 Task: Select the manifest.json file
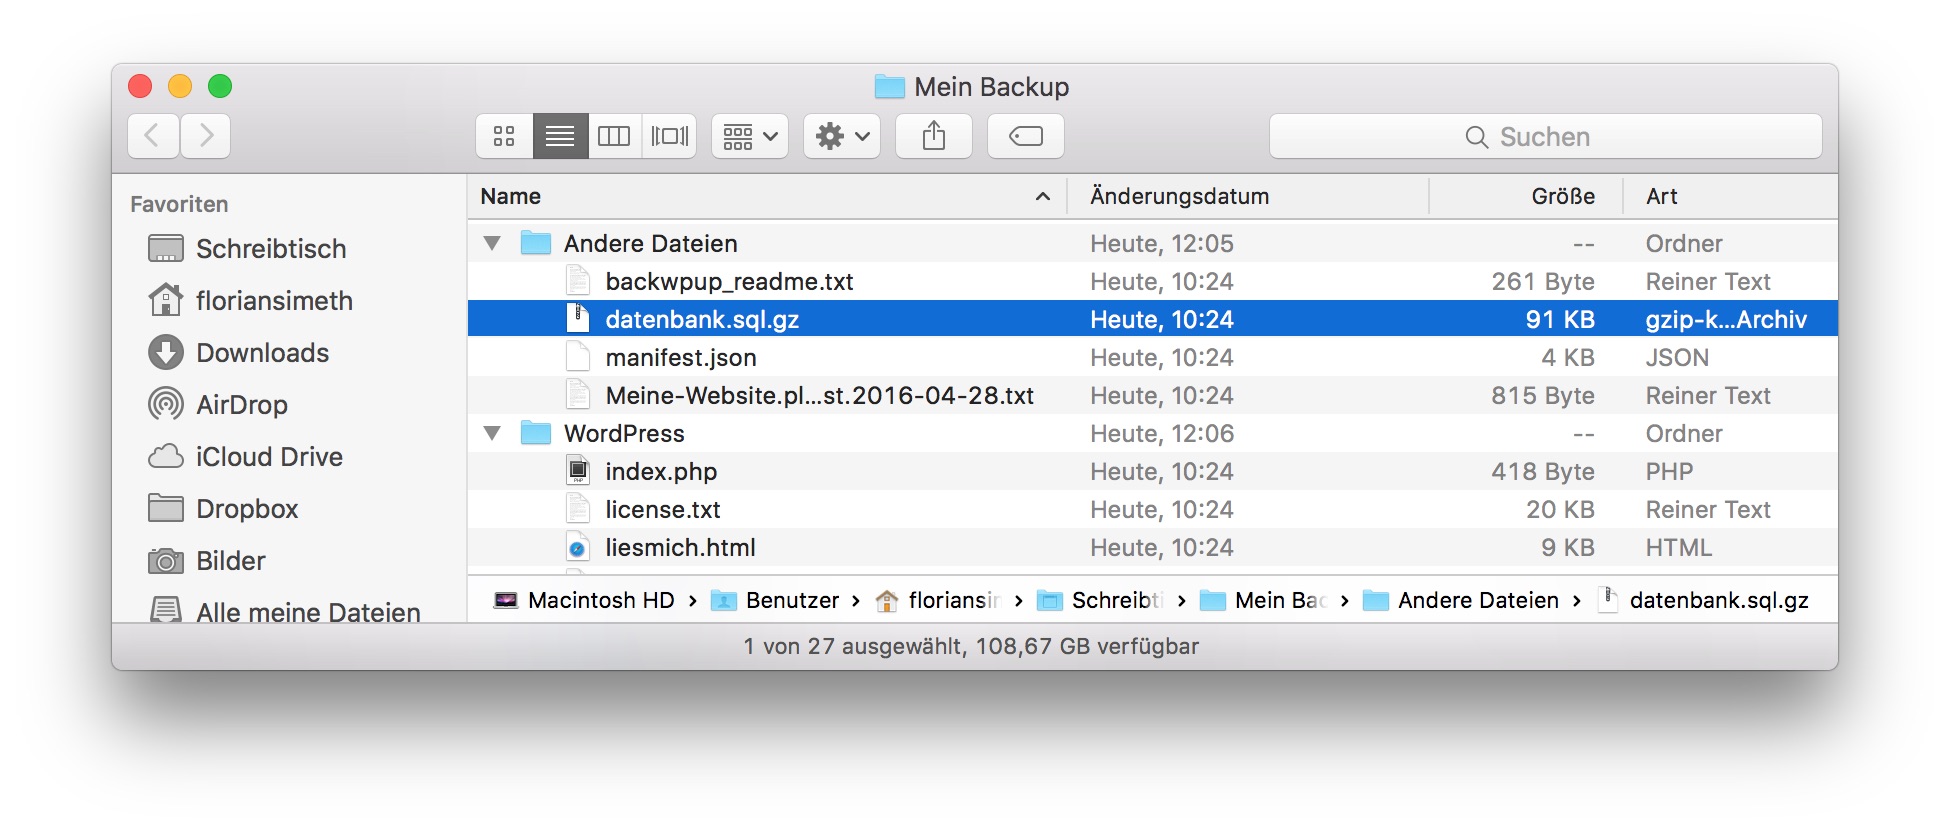[x=680, y=358]
